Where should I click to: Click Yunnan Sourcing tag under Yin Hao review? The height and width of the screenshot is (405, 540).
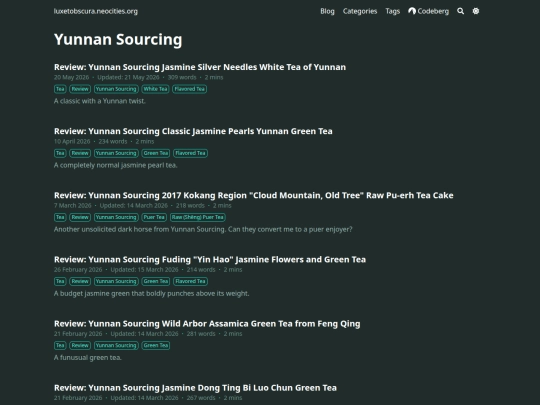tap(116, 281)
